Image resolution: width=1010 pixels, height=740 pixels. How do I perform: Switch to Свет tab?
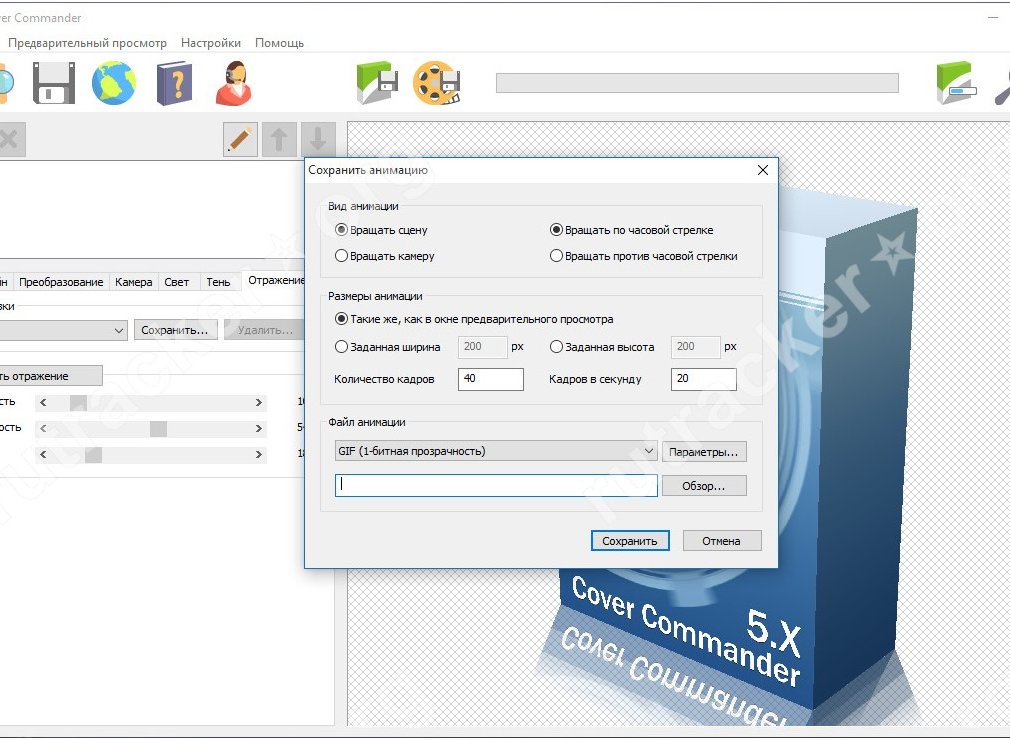[x=176, y=282]
